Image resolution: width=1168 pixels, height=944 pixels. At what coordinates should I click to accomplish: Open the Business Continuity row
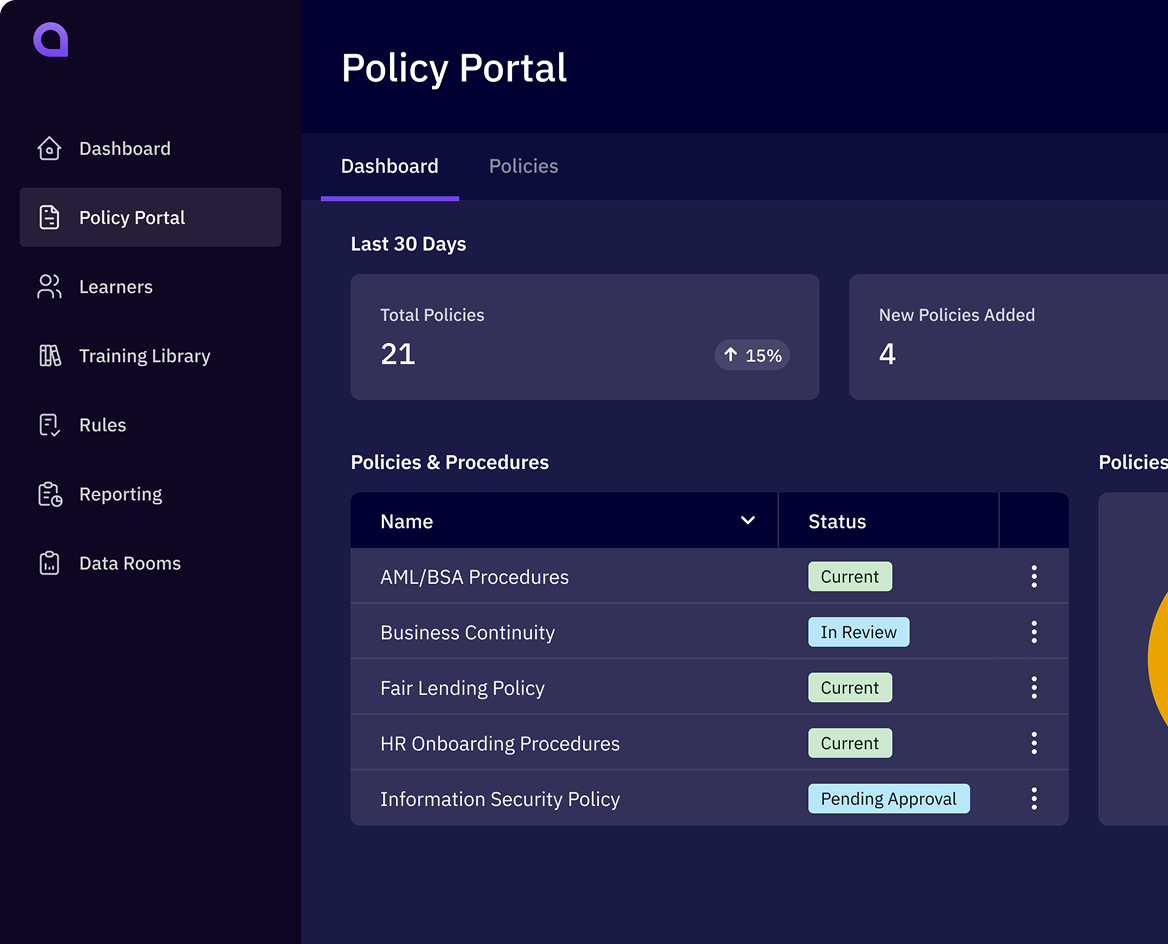point(709,632)
